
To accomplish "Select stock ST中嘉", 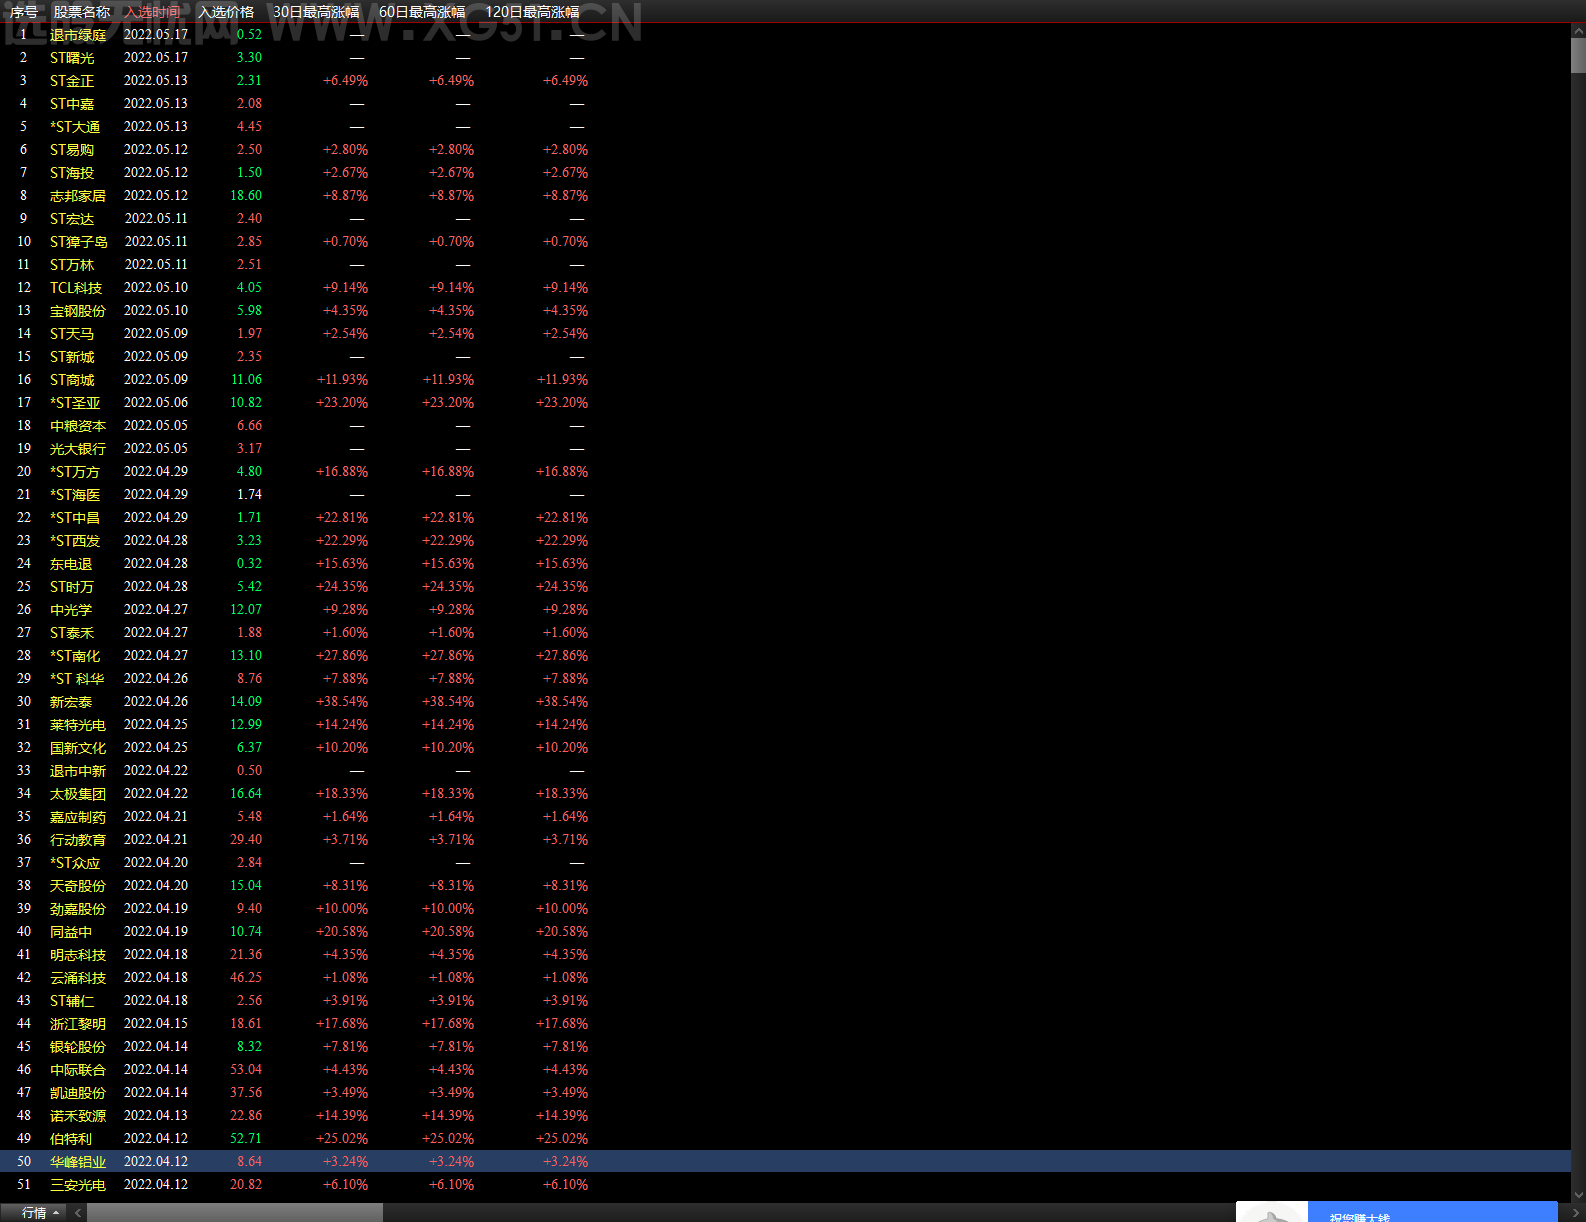I will pos(72,104).
